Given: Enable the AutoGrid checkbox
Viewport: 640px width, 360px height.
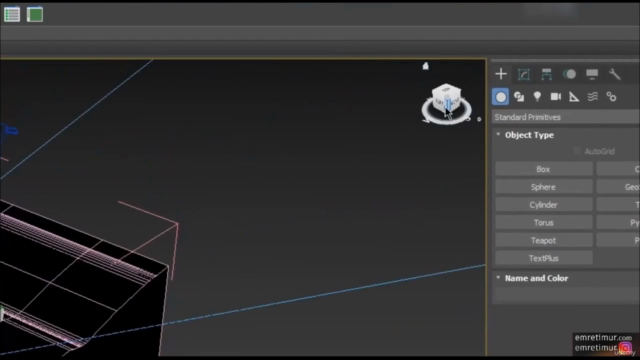Looking at the screenshot, I should (x=577, y=151).
